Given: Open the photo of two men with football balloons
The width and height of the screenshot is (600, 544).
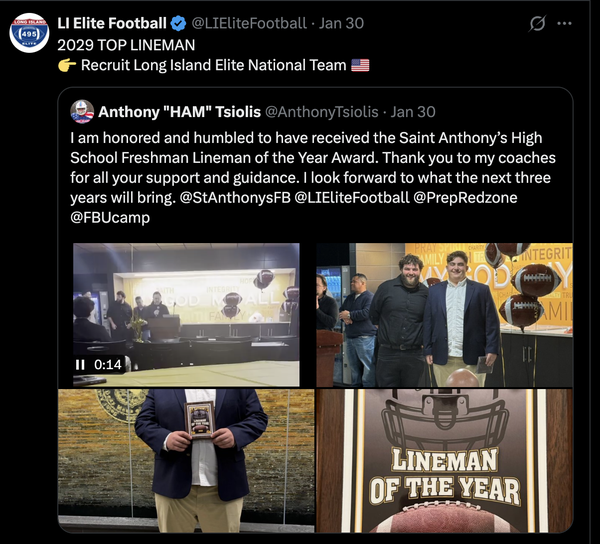Looking at the screenshot, I should tap(444, 315).
